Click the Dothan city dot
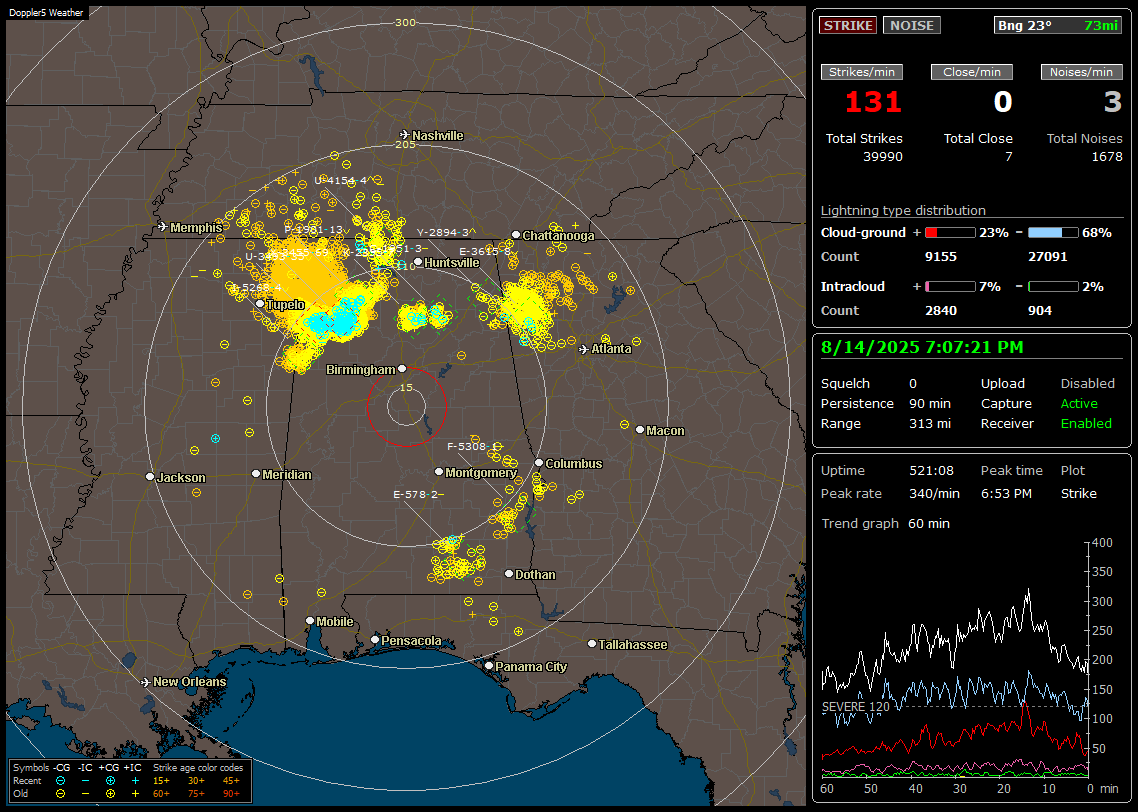The width and height of the screenshot is (1138, 812). [509, 574]
